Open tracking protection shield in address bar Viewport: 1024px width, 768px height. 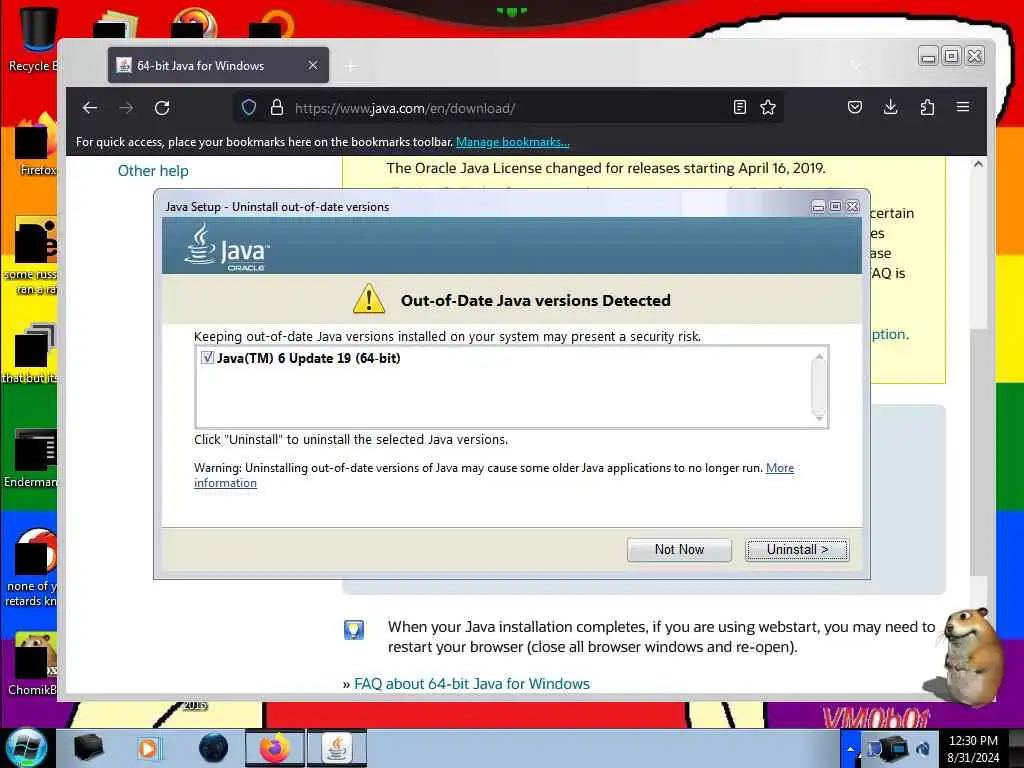tap(249, 108)
